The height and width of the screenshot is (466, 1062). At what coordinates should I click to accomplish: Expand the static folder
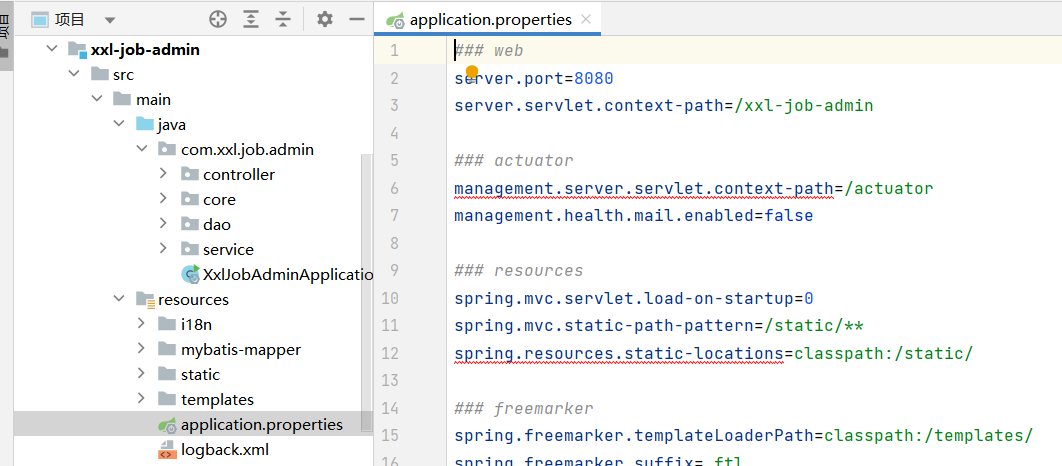(x=141, y=374)
